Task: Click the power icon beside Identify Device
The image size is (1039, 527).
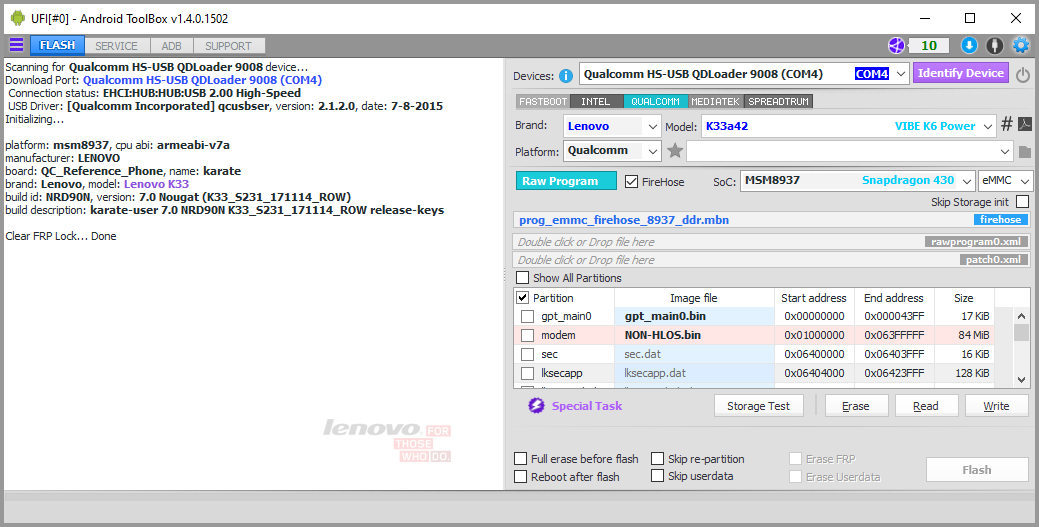Action: (1022, 75)
